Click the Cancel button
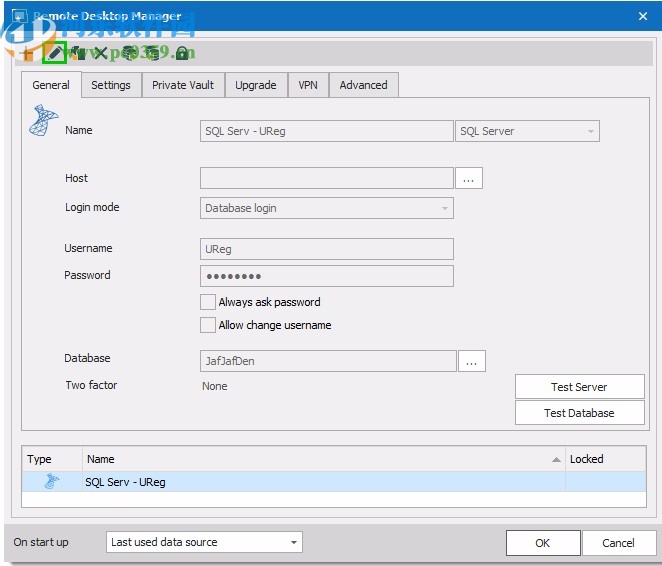 619,543
